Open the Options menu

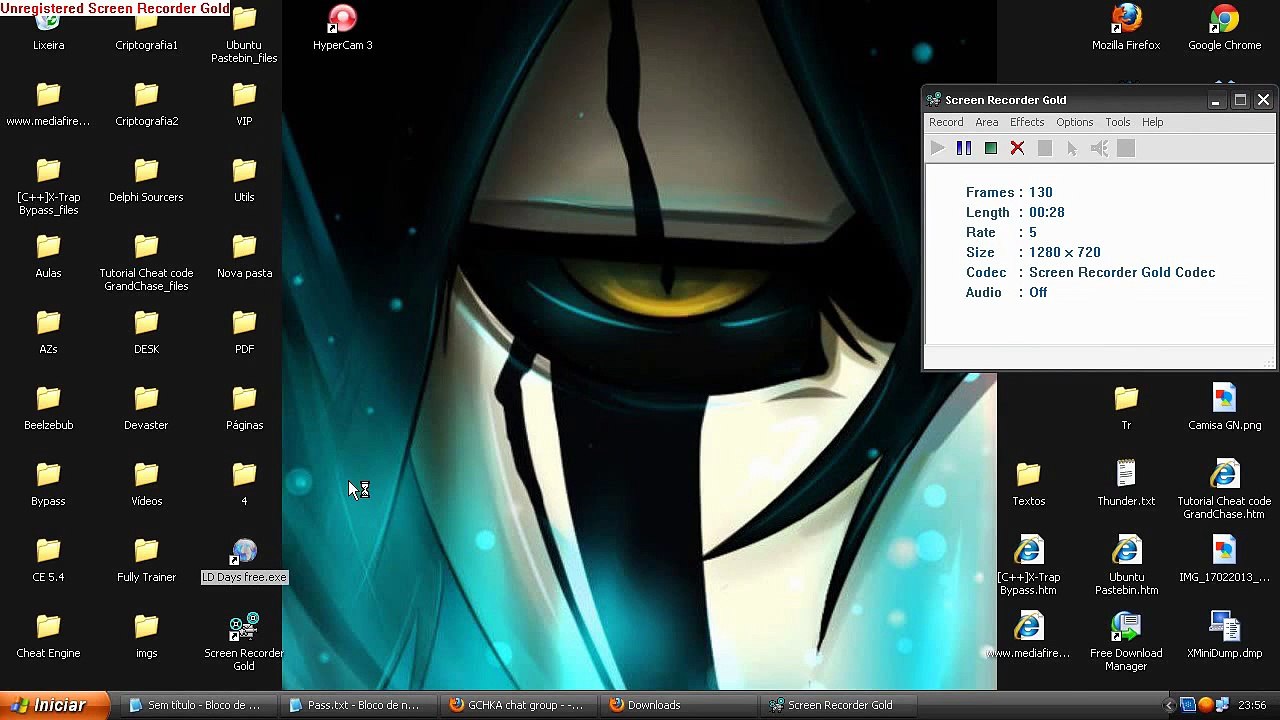point(1075,122)
